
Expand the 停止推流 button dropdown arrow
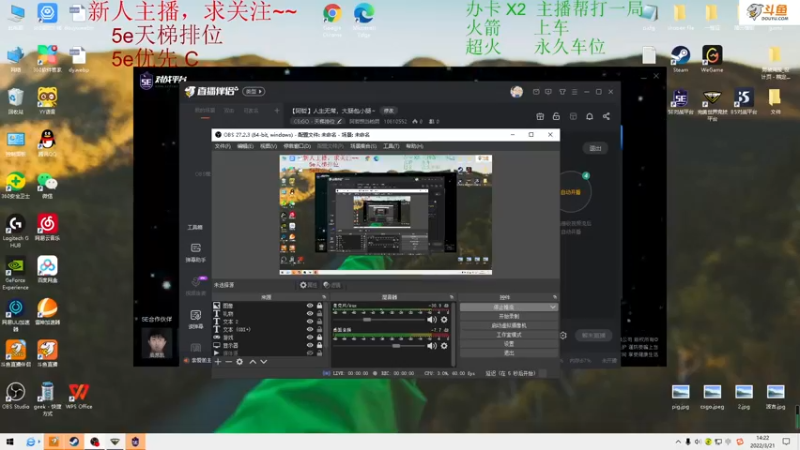click(x=553, y=307)
